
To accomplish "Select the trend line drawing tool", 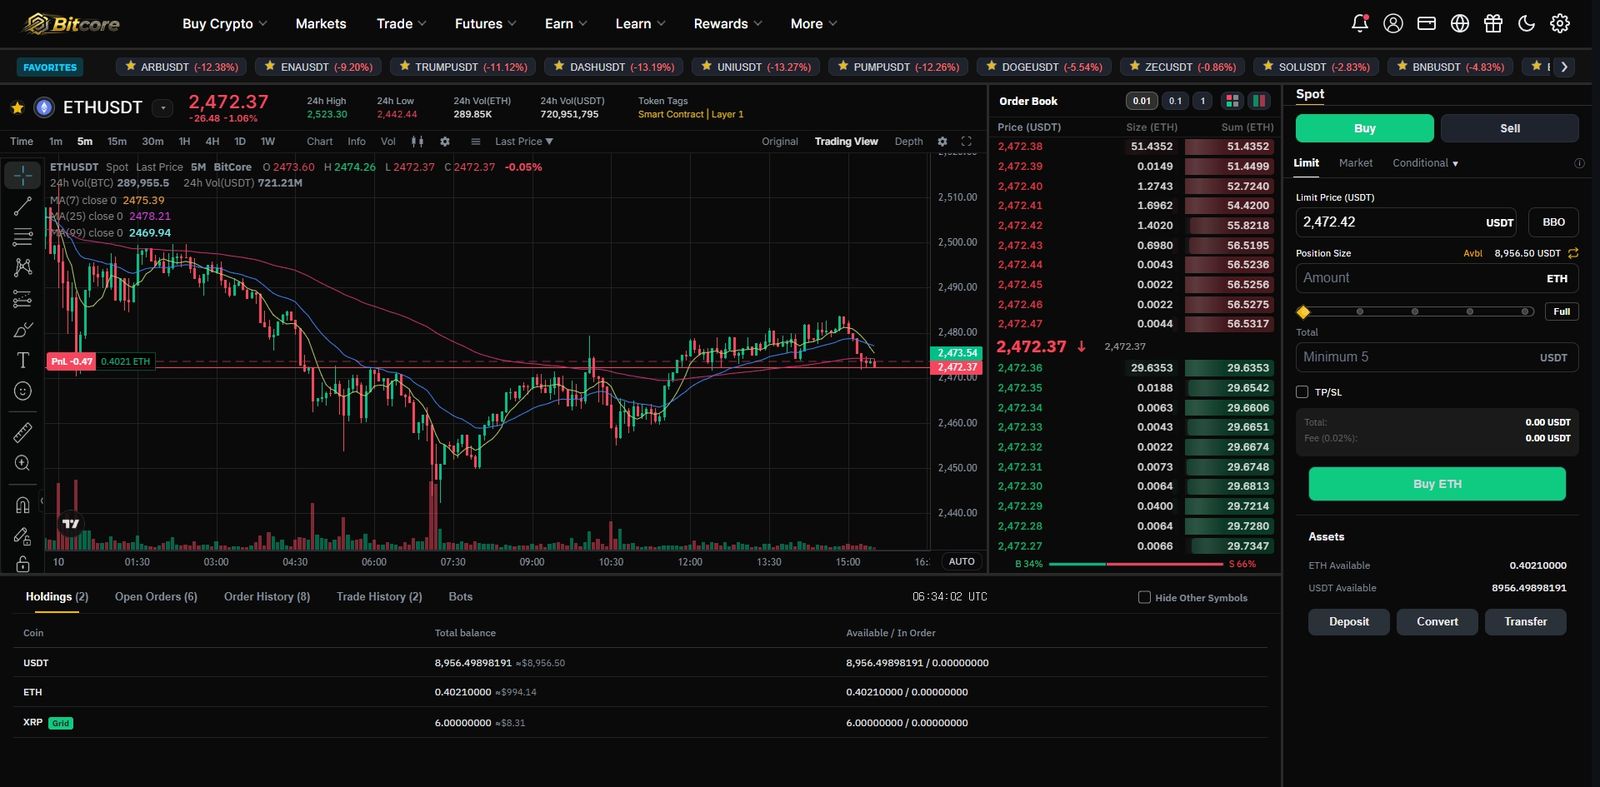I will point(22,206).
